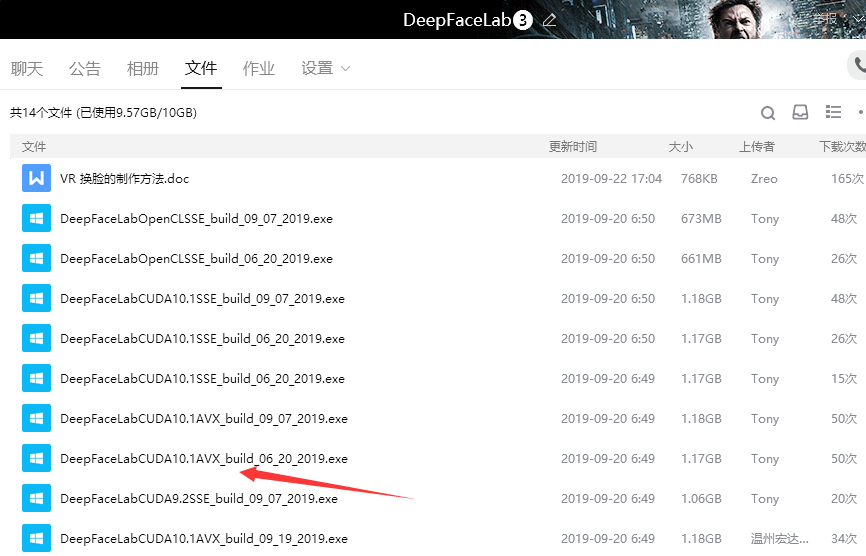Click the 673MB size cell
Viewport: 866px width, 556px height.
pos(701,219)
